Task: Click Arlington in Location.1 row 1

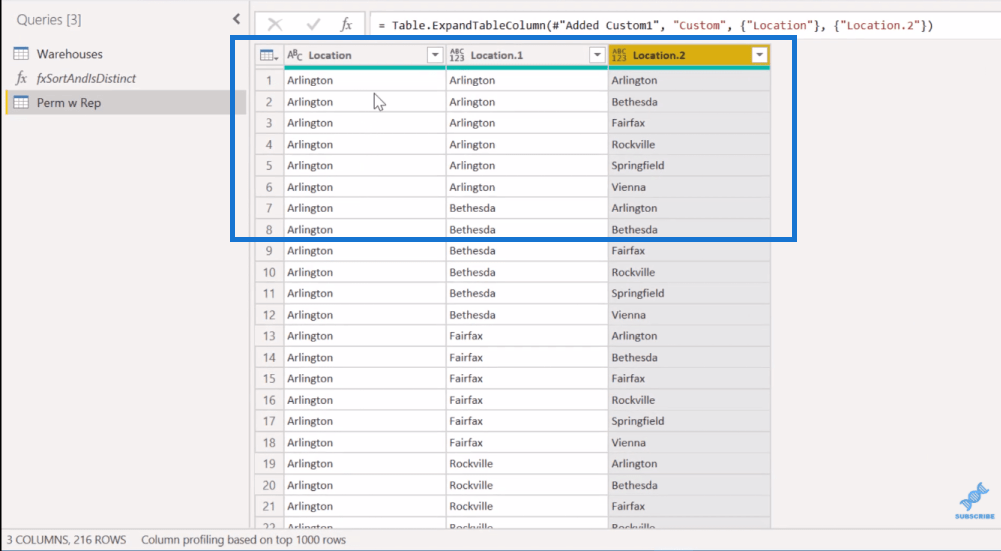Action: [x=472, y=80]
